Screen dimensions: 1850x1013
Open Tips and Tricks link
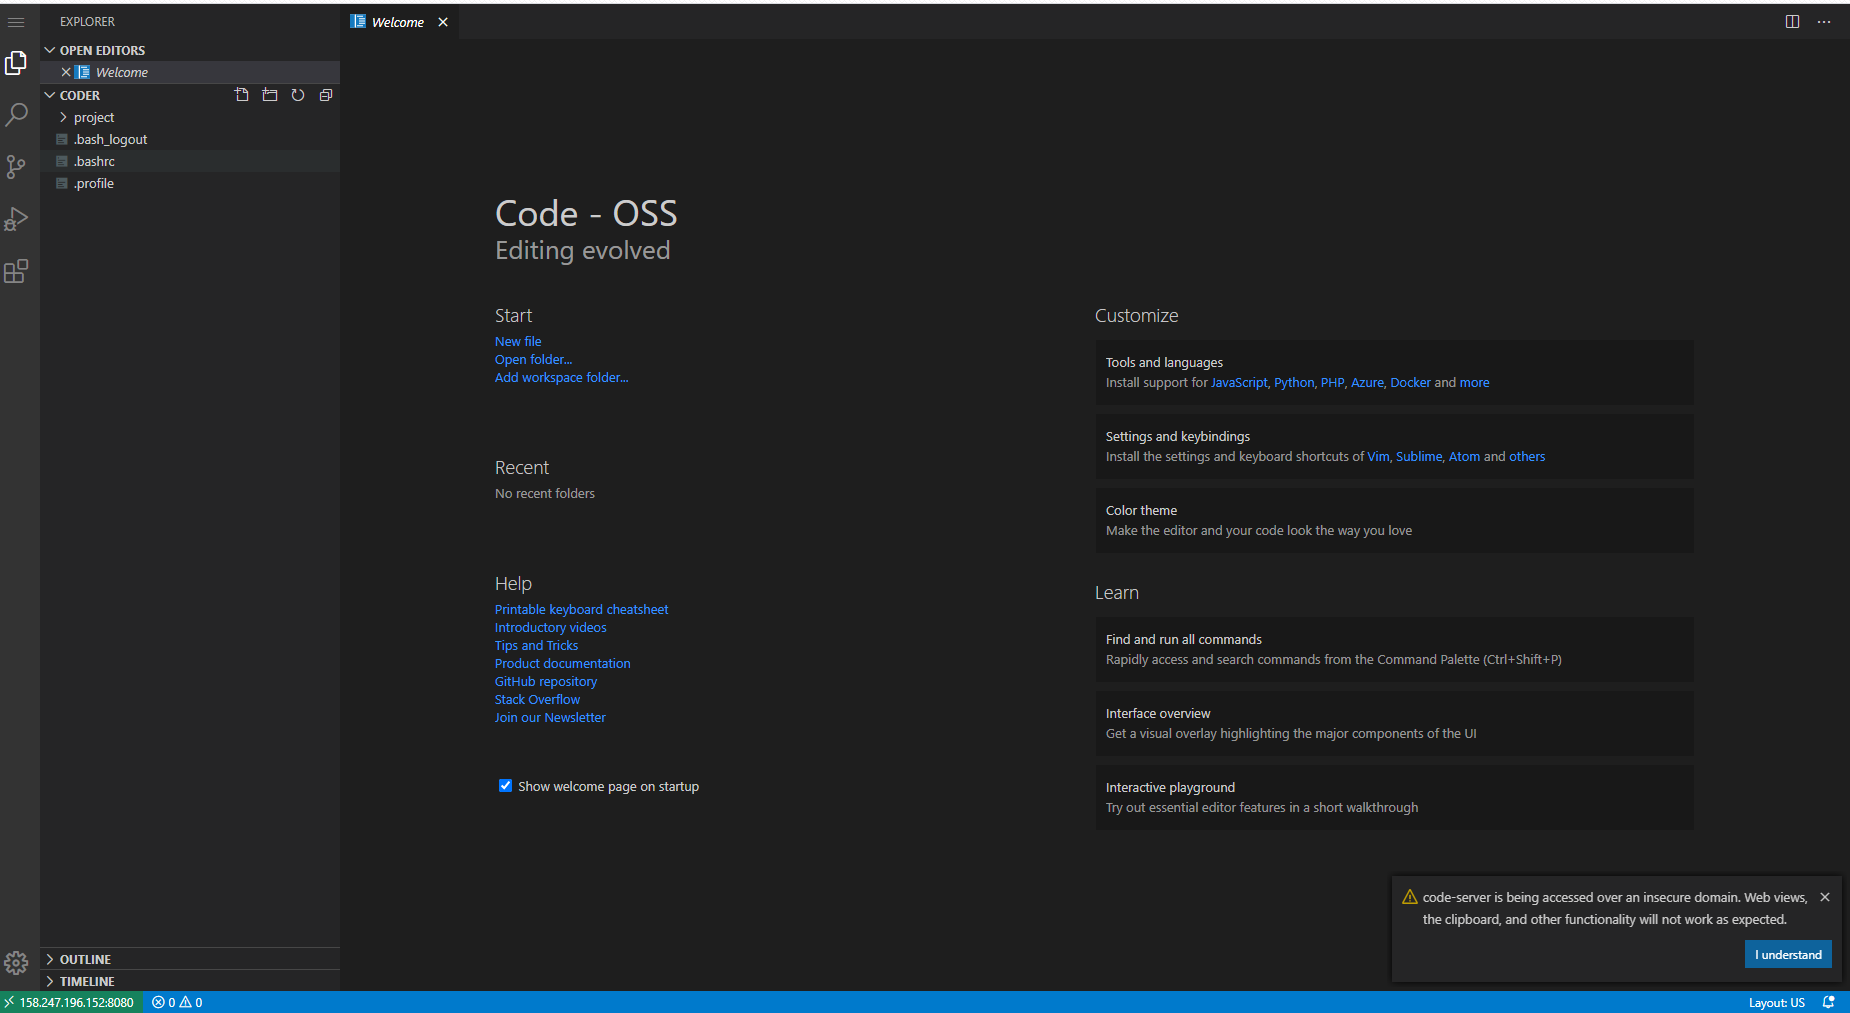coord(536,645)
